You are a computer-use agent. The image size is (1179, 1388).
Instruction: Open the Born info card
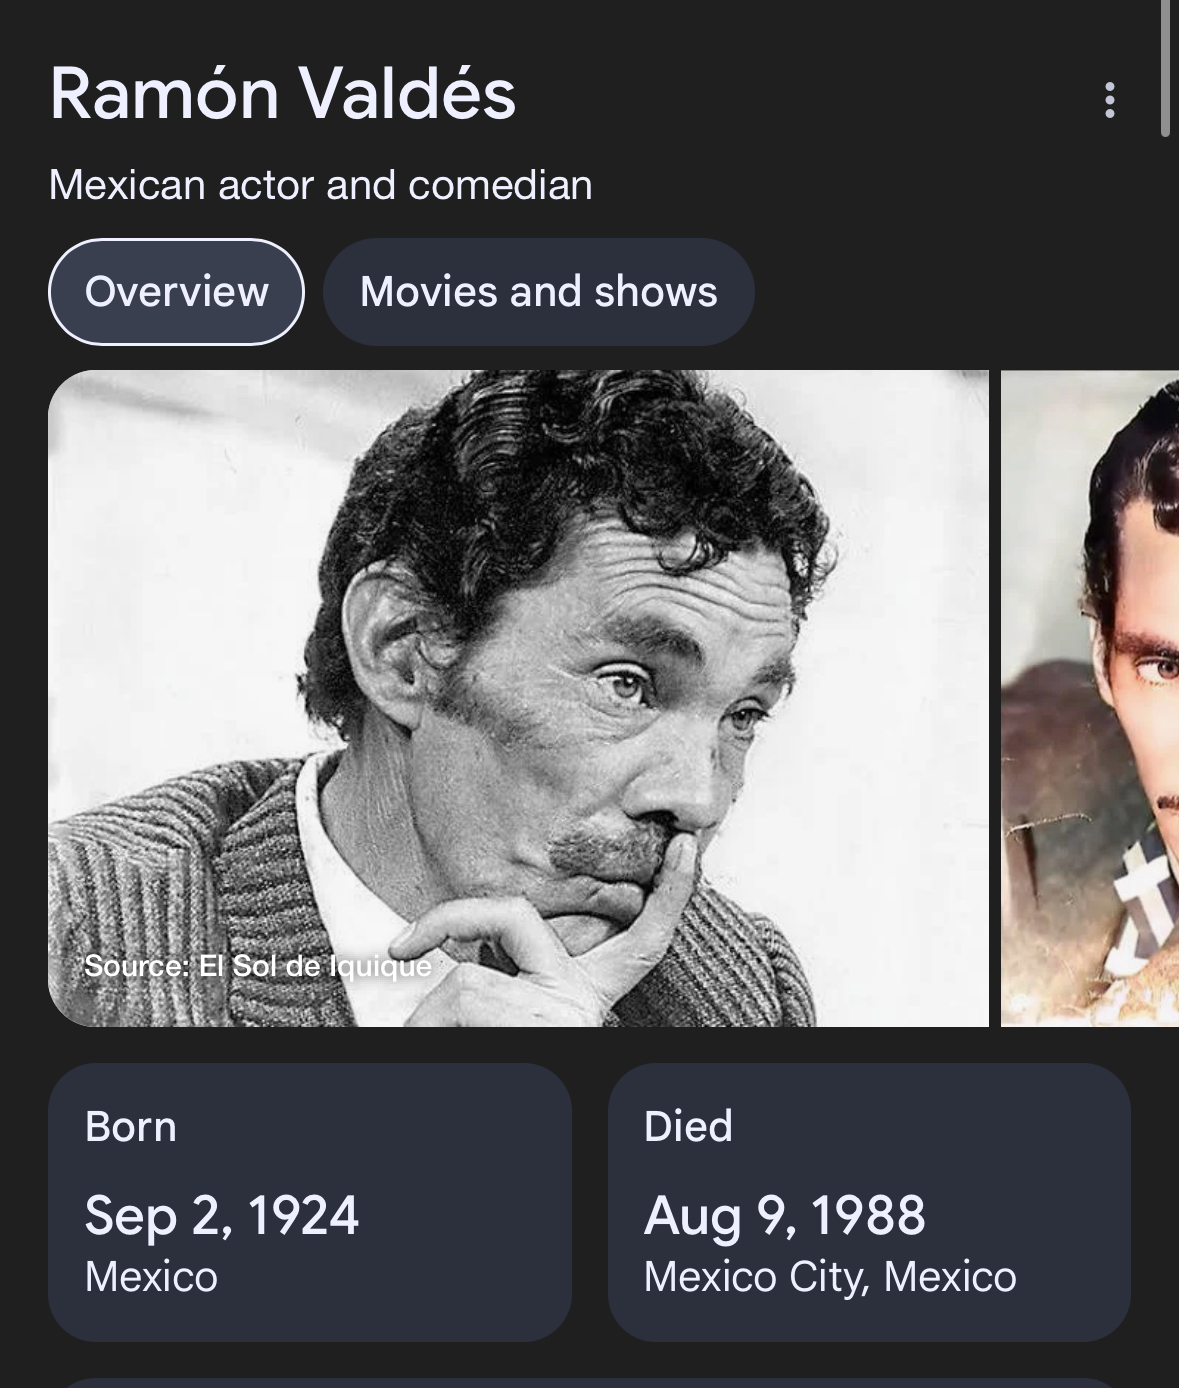(310, 1202)
